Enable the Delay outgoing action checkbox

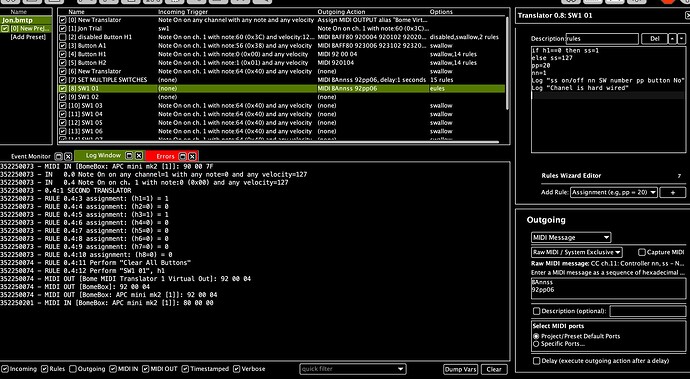(536, 361)
